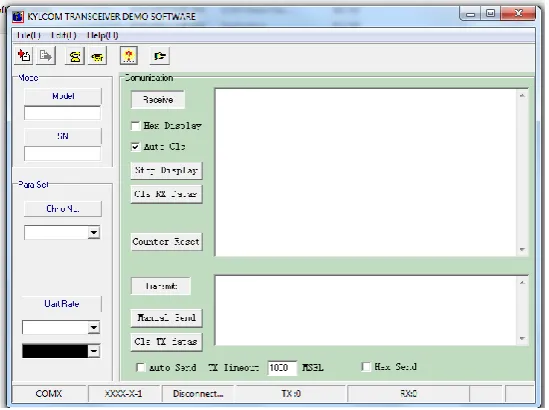Click the Stop Display button

pos(167,171)
